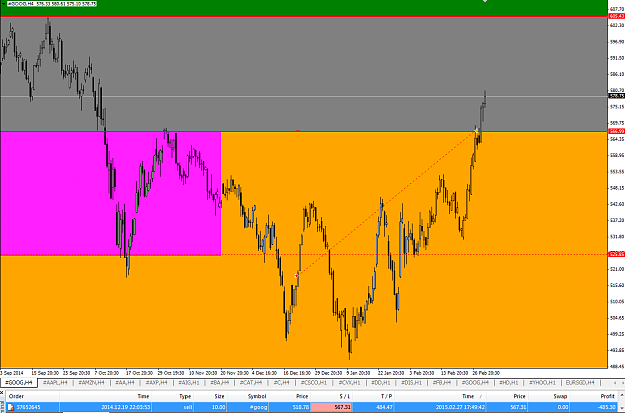Click the 16 Dec 16:30 time axis label
Viewport: 625px width, 413px height.
click(297, 373)
